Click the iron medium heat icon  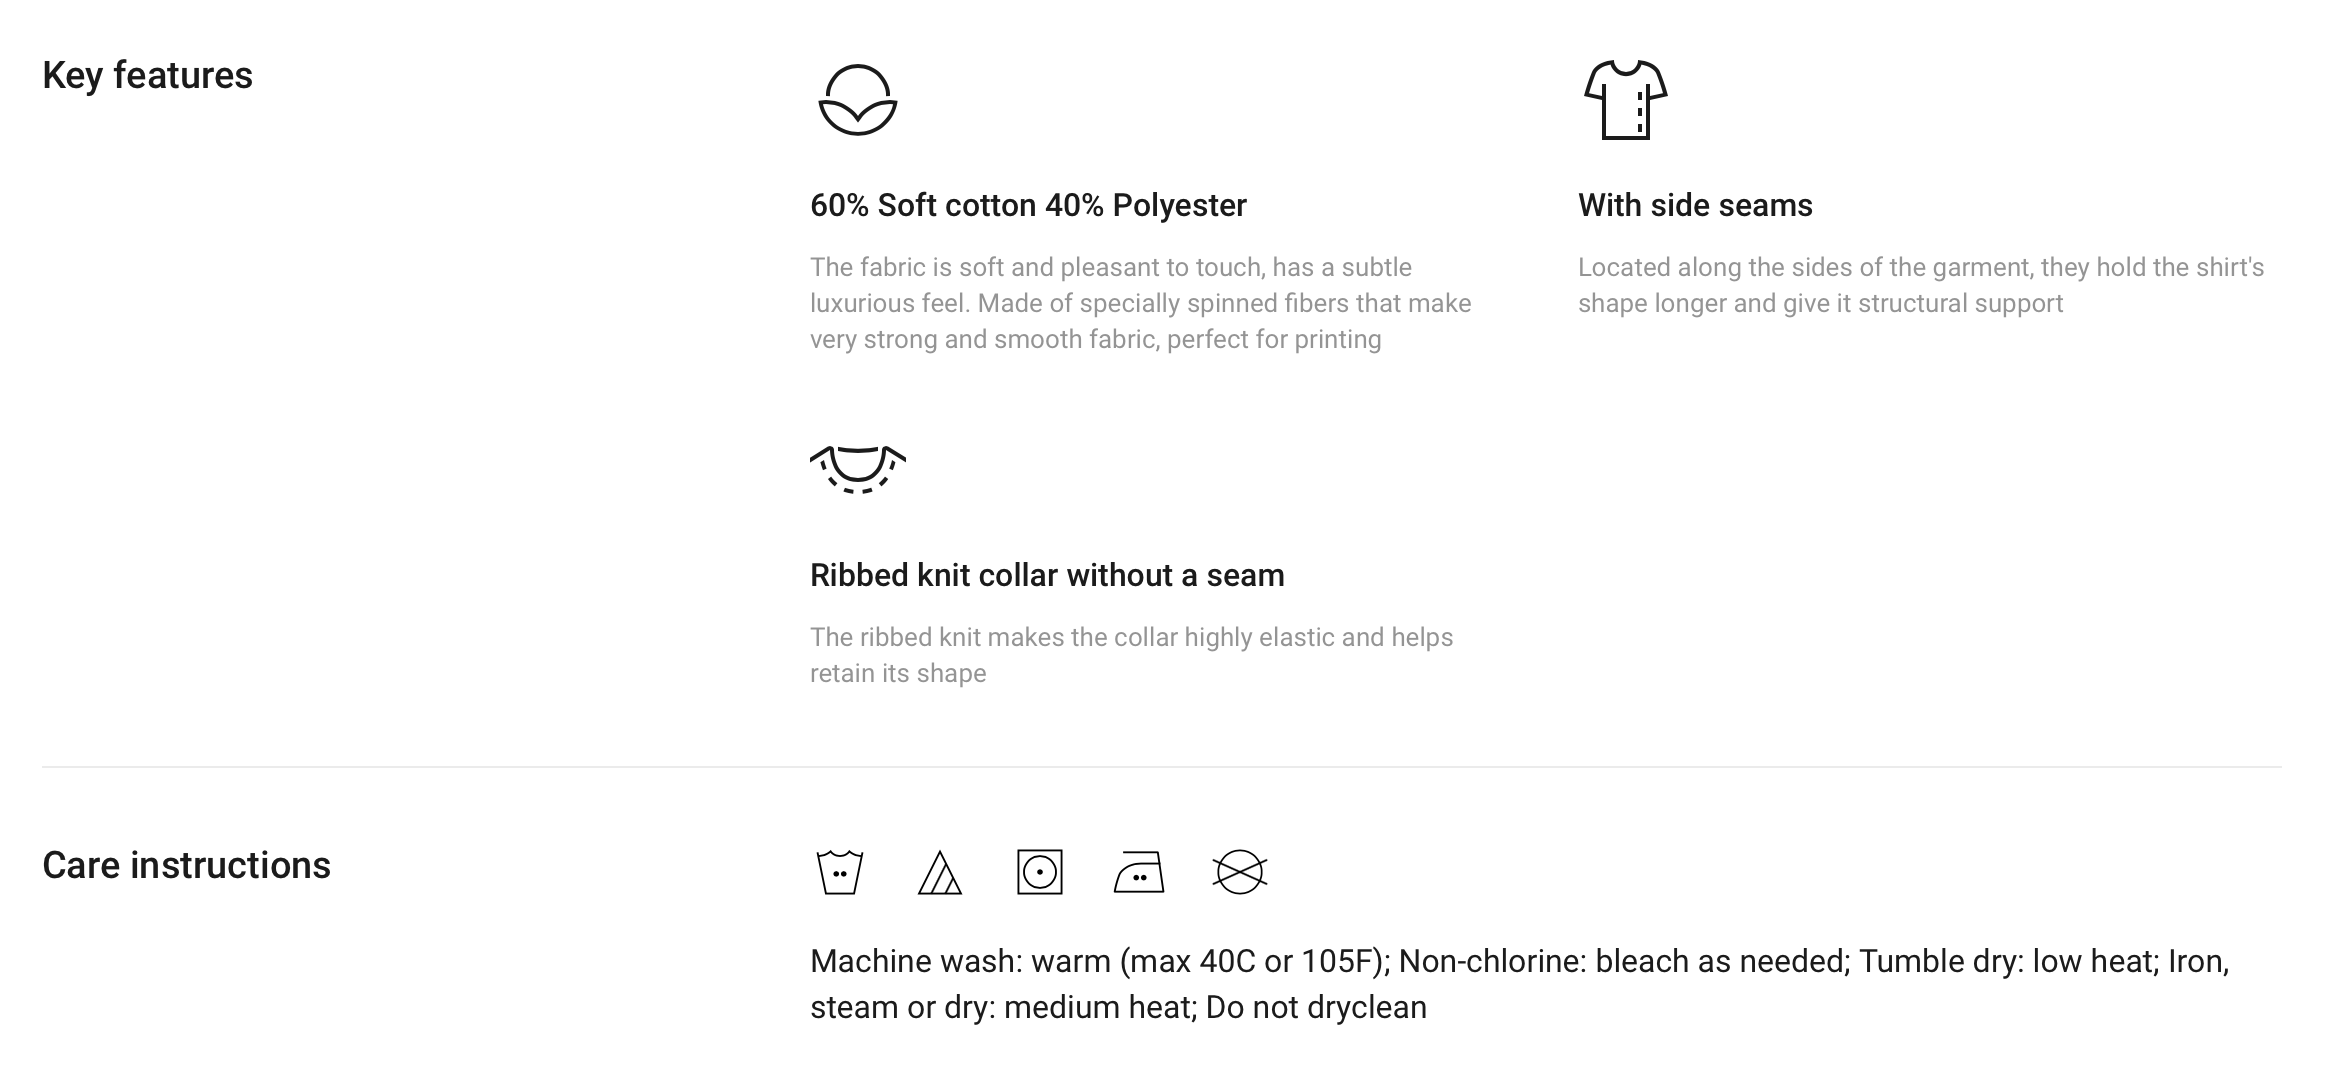coord(1139,872)
